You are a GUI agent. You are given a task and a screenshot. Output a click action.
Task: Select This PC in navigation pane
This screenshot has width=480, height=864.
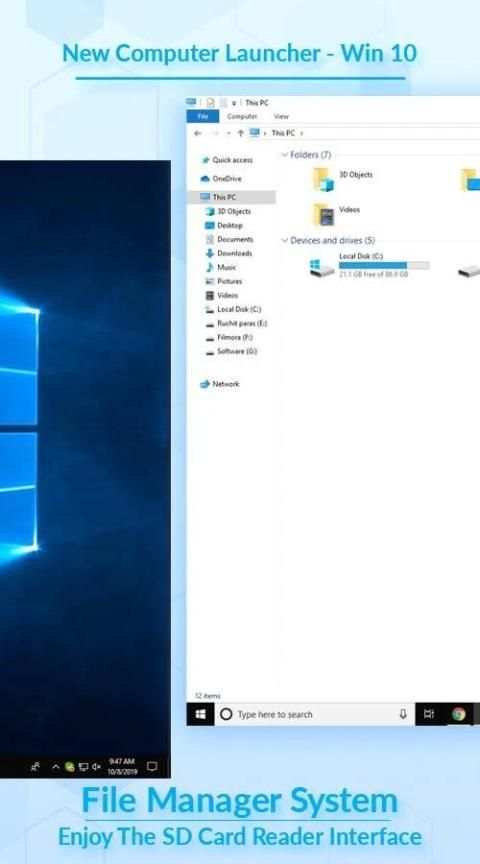(231, 197)
